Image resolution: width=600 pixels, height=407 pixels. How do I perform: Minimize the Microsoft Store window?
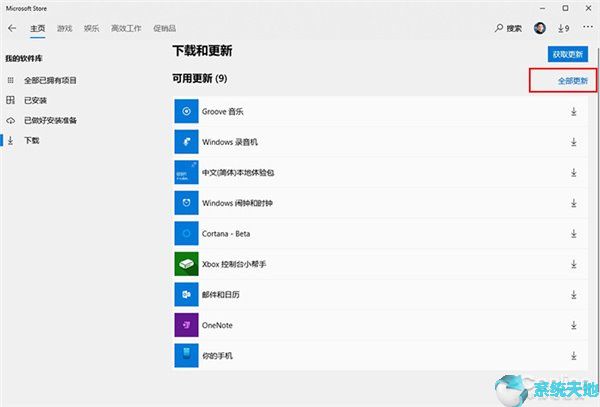coord(543,8)
